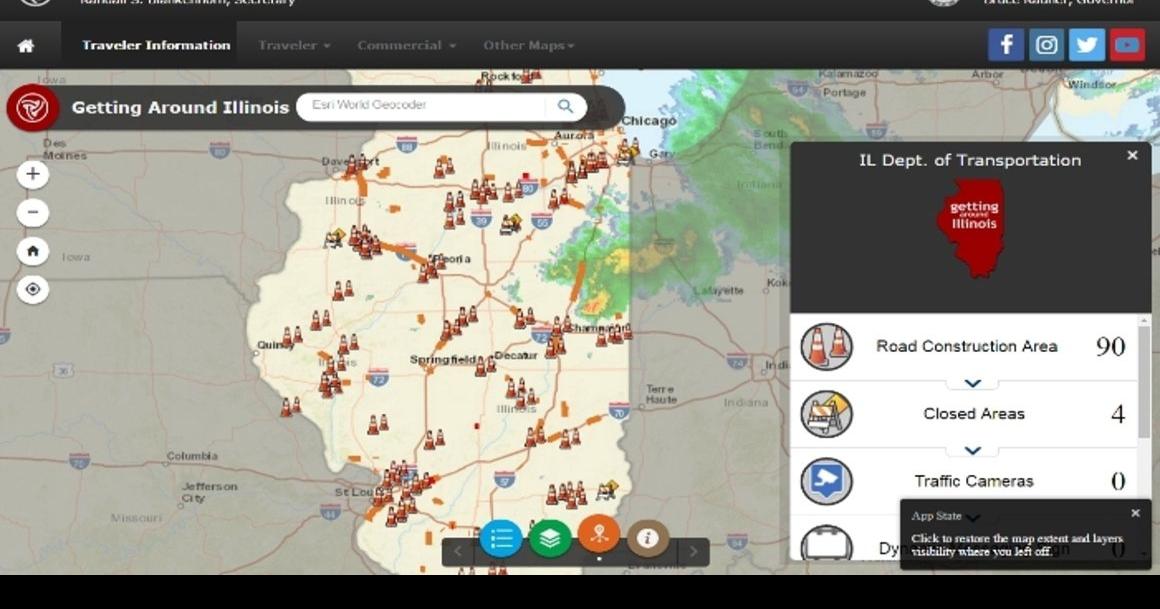Click the getting around Illinois state logo

click(x=972, y=228)
